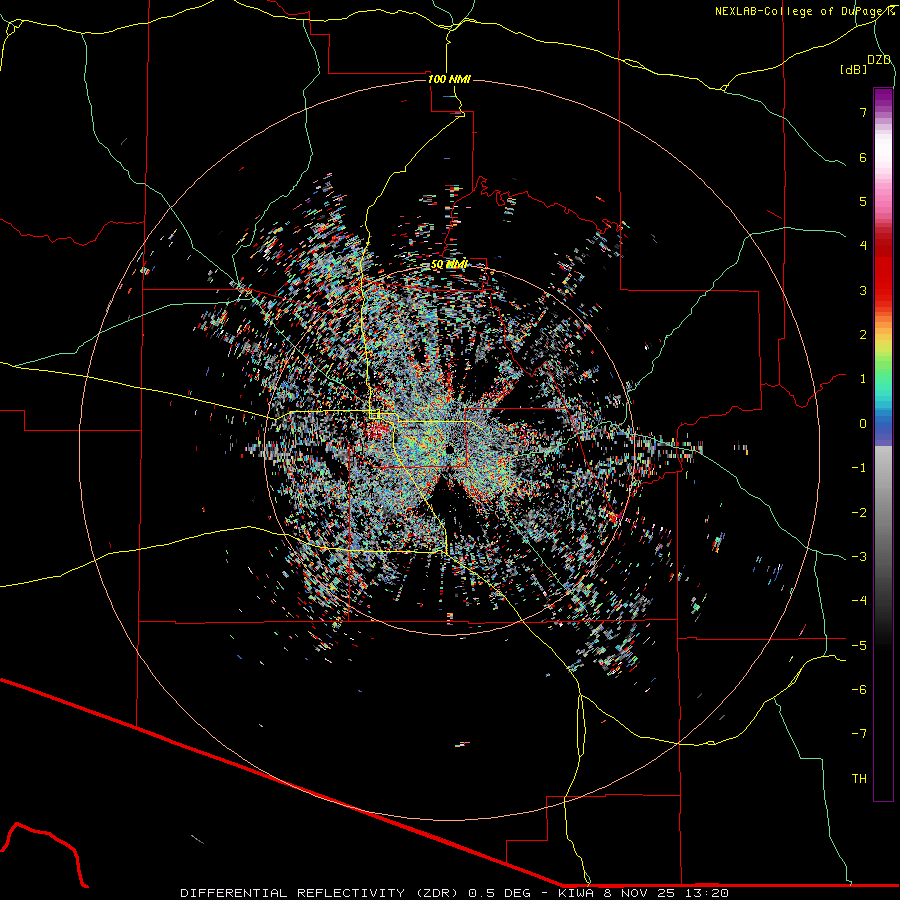Click the 1 value on the color scale

tap(863, 379)
